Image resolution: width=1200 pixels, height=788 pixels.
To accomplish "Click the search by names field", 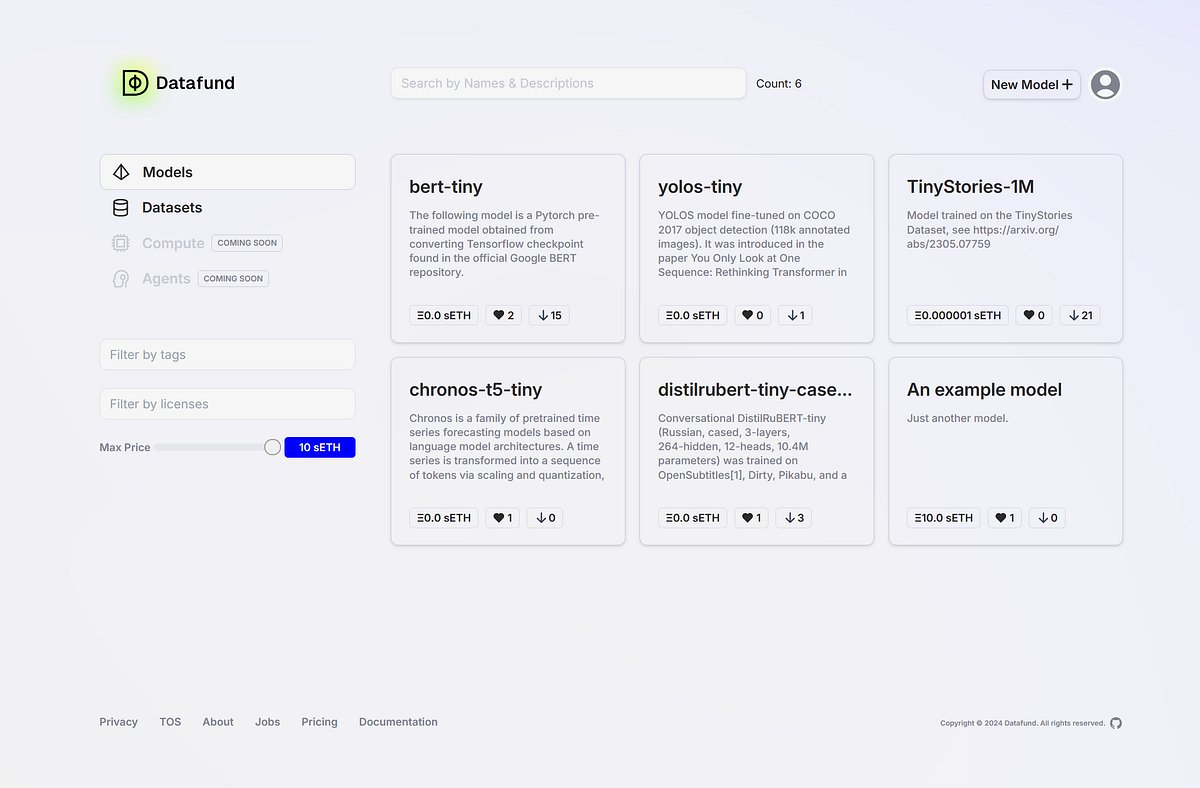I will click(x=567, y=83).
